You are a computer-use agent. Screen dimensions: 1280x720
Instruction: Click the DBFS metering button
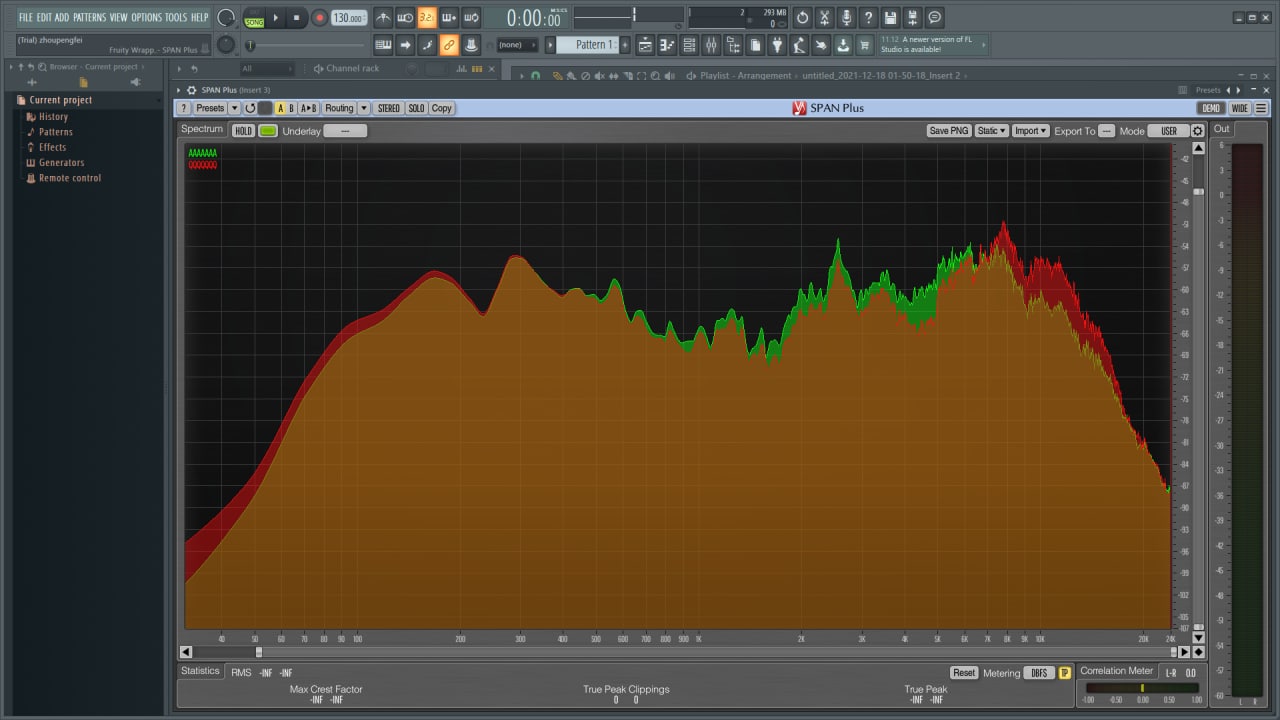[1040, 673]
